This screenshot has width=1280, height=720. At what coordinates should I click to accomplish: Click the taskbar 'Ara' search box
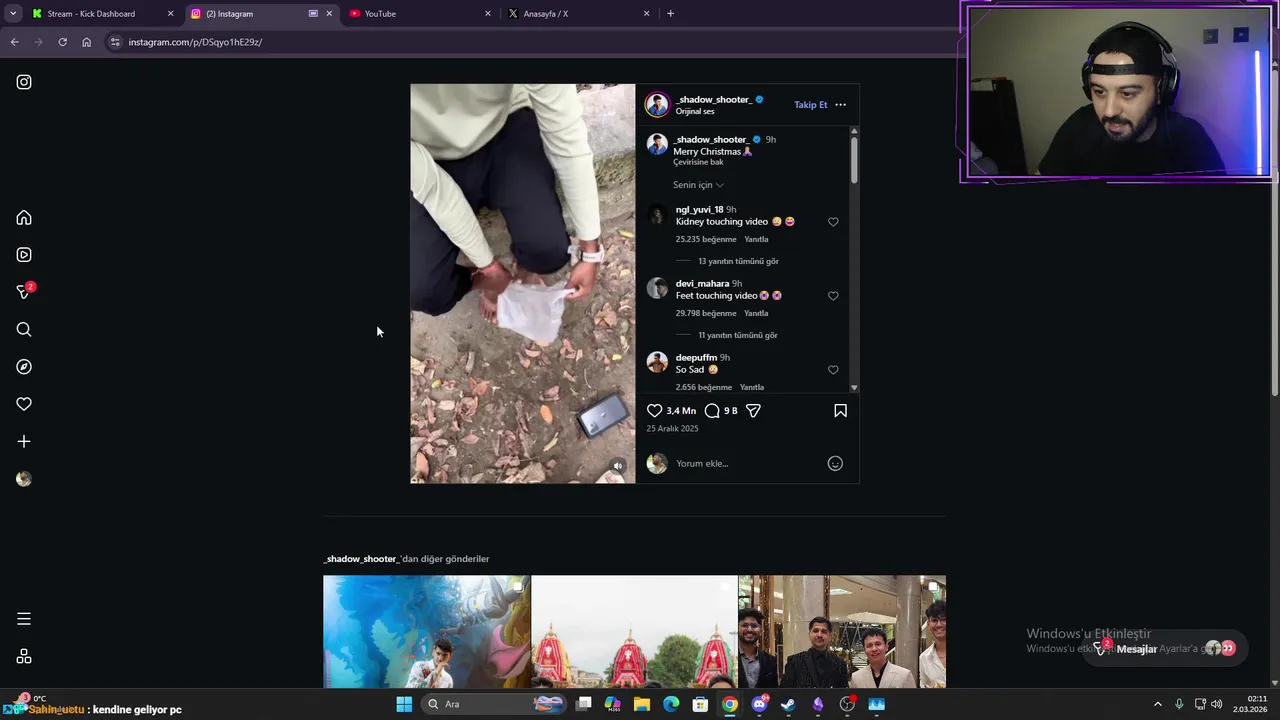pyautogui.click(x=495, y=704)
